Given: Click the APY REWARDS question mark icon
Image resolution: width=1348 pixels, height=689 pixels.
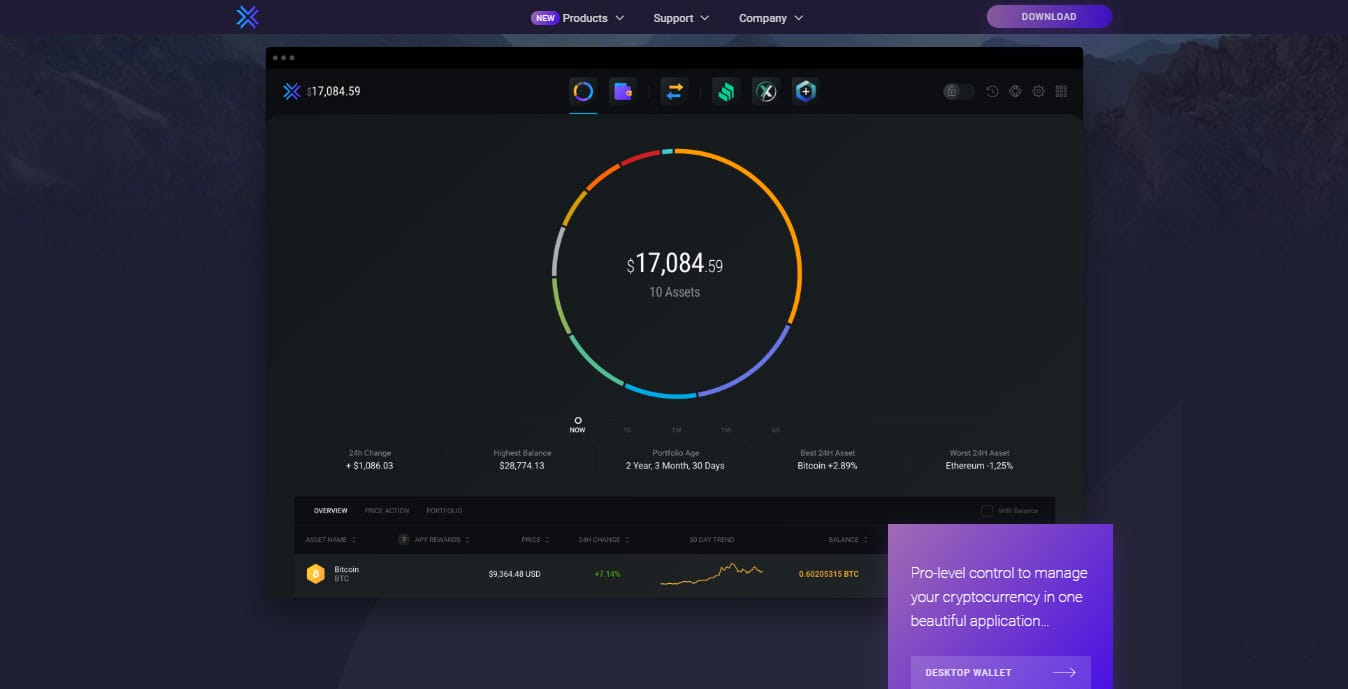Looking at the screenshot, I should click(x=404, y=540).
